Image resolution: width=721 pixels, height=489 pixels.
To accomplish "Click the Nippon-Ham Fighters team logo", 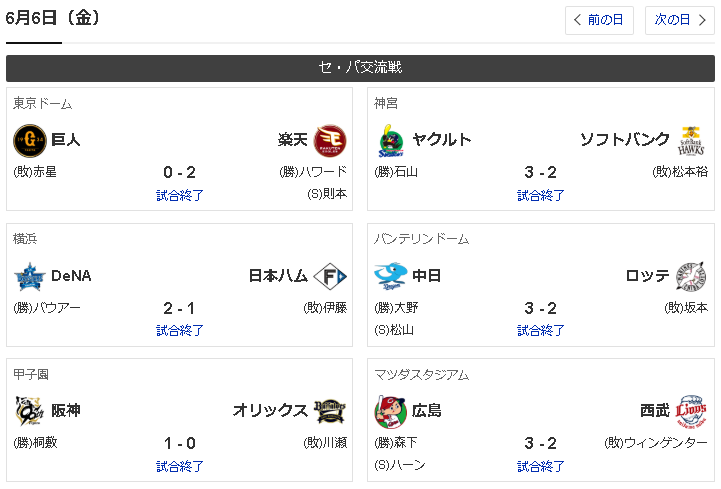I will 330,276.
